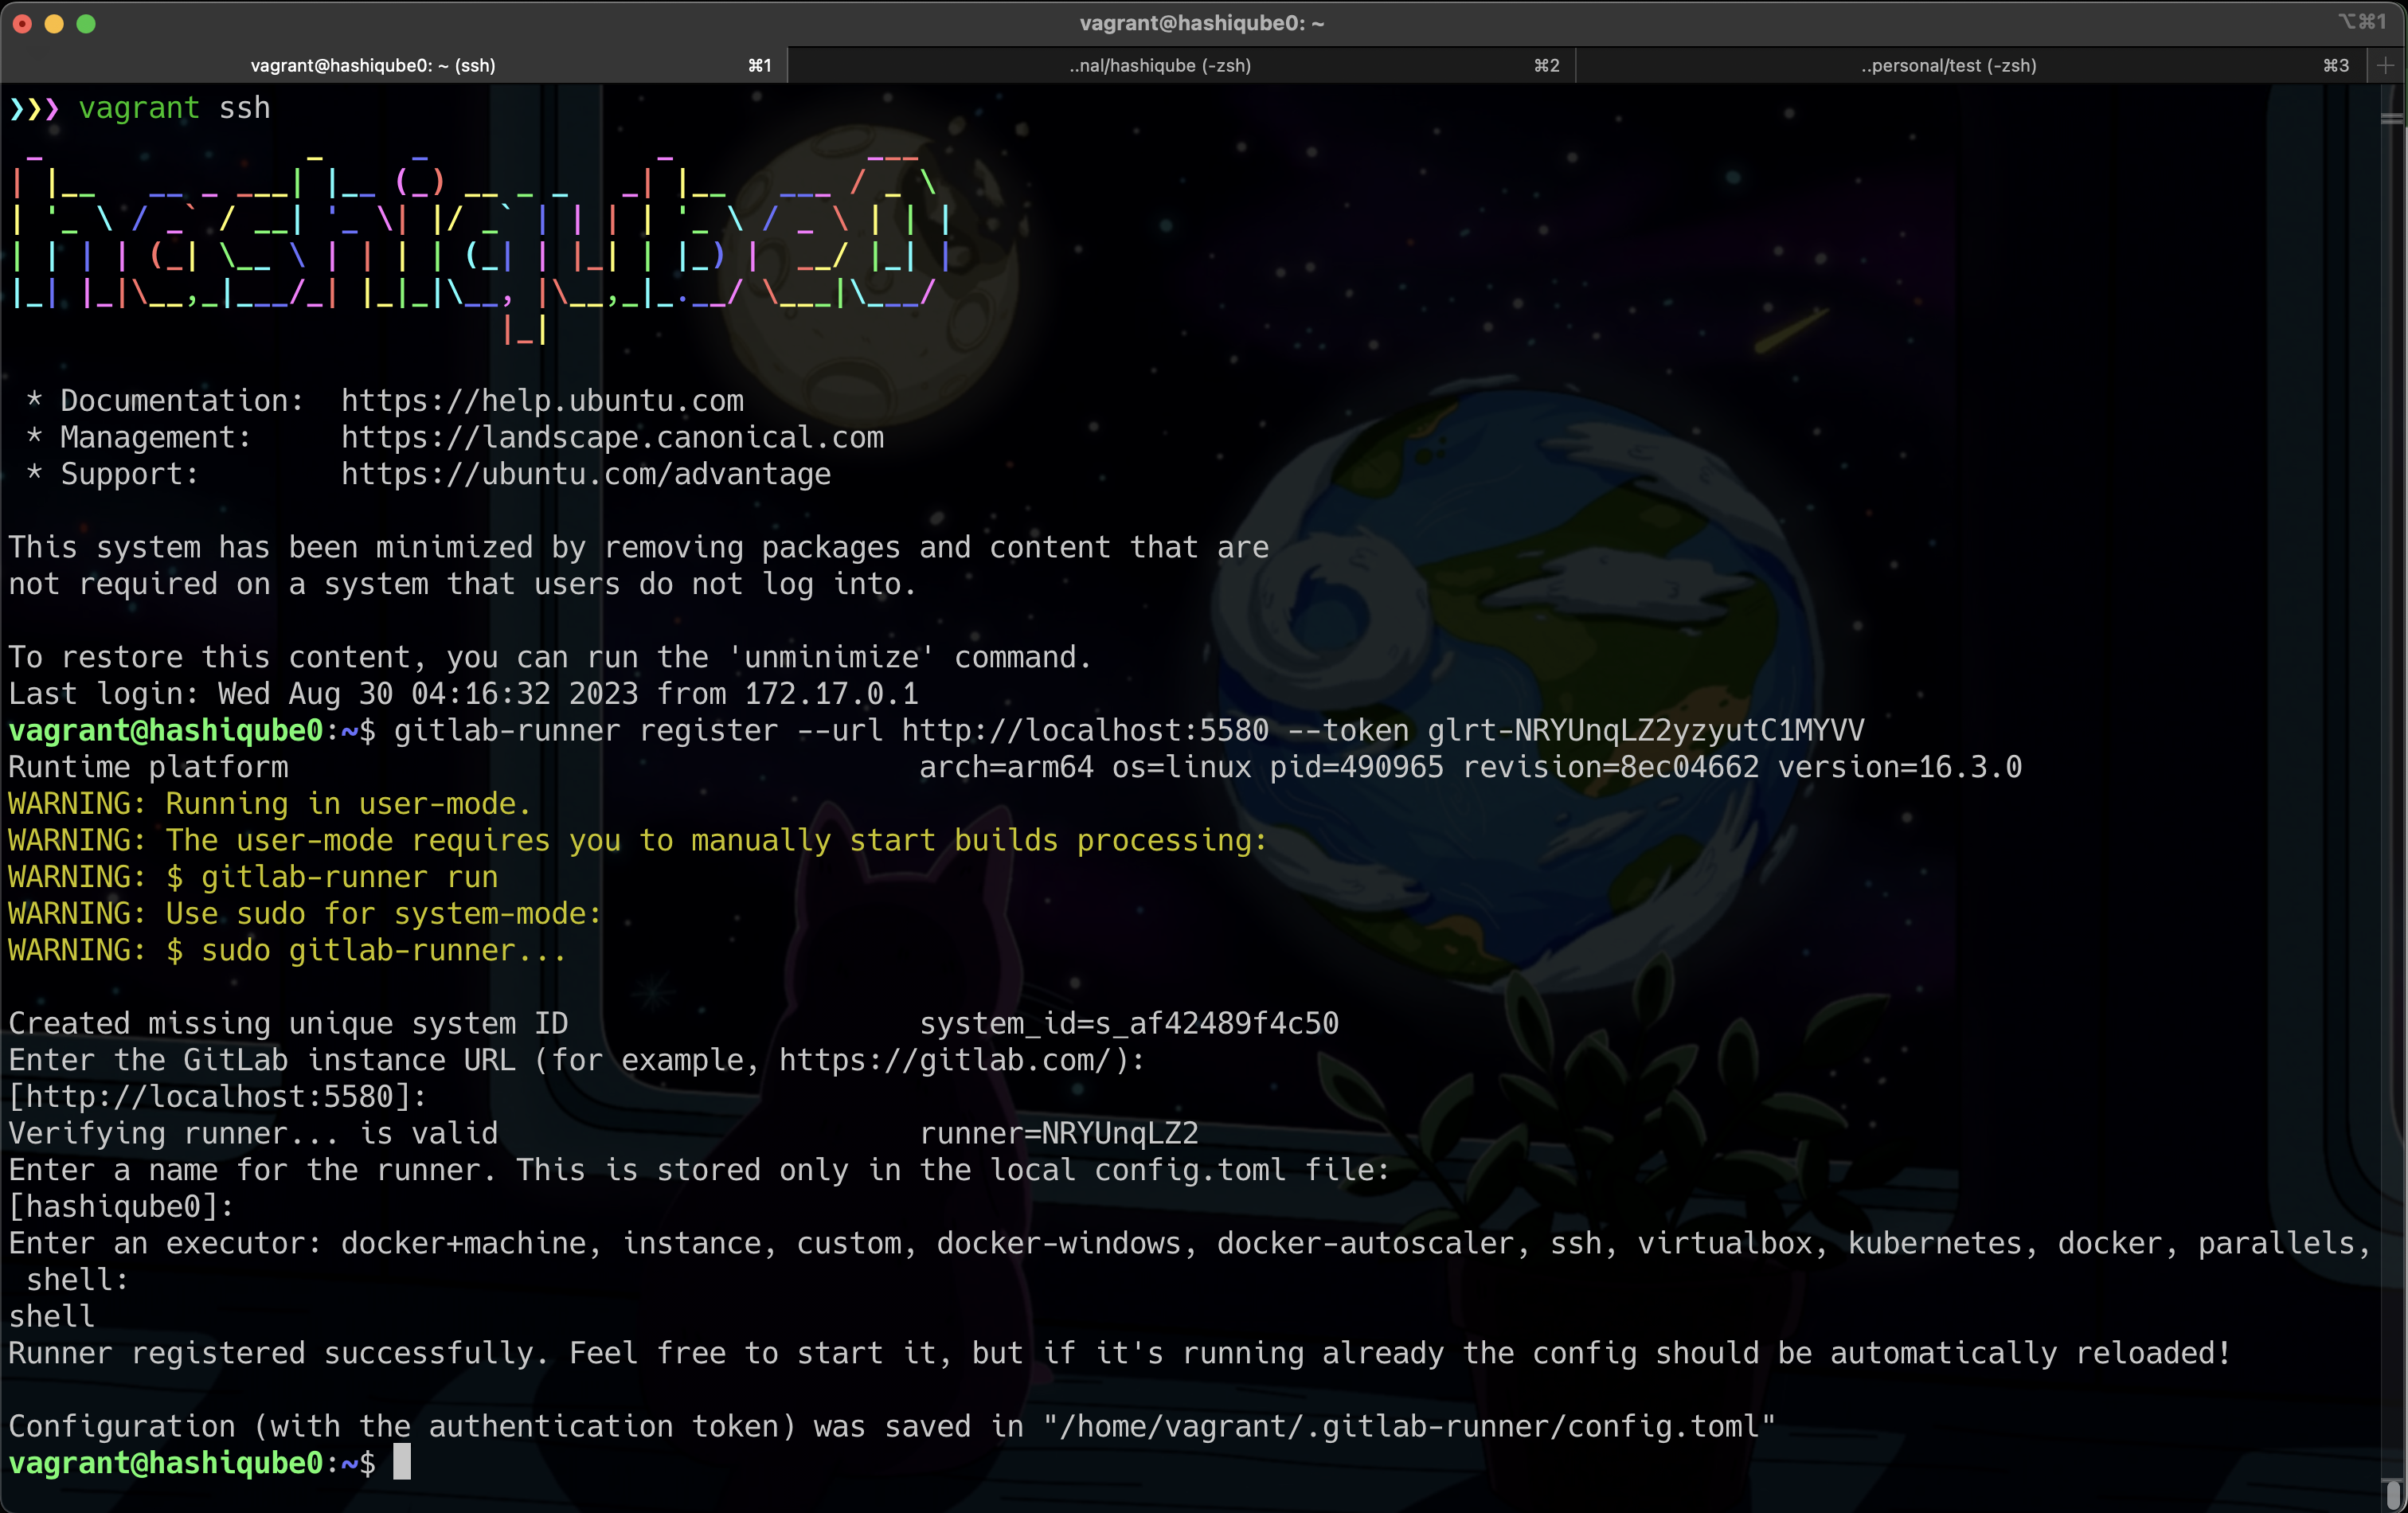Image resolution: width=2408 pixels, height=1513 pixels.
Task: Click the vertical scrollbar thumb at bottom right
Action: coord(2393,1494)
